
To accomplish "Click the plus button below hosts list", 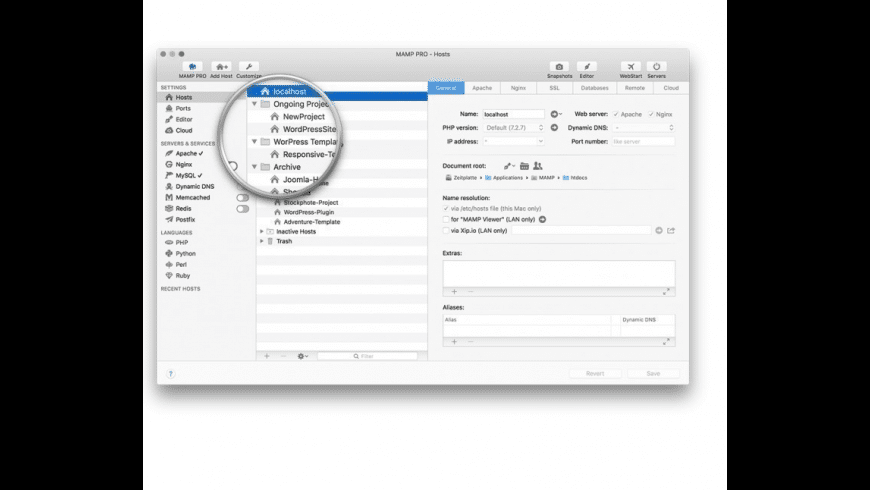I will click(x=266, y=356).
